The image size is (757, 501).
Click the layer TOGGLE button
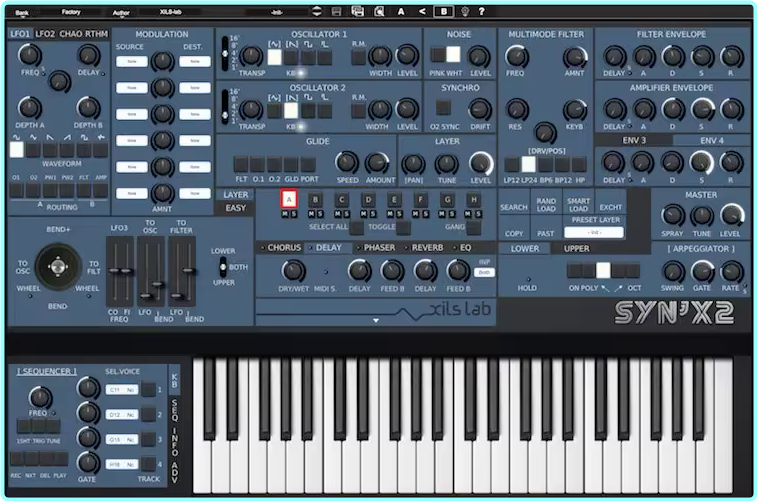pyautogui.click(x=403, y=228)
